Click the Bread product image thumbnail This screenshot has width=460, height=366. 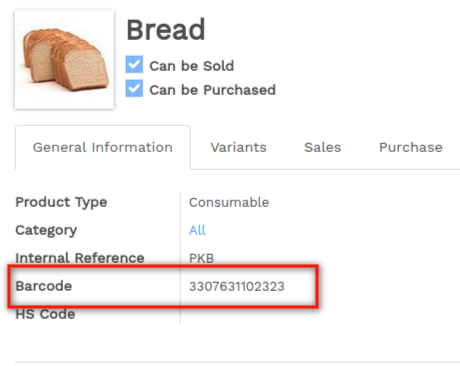64,59
